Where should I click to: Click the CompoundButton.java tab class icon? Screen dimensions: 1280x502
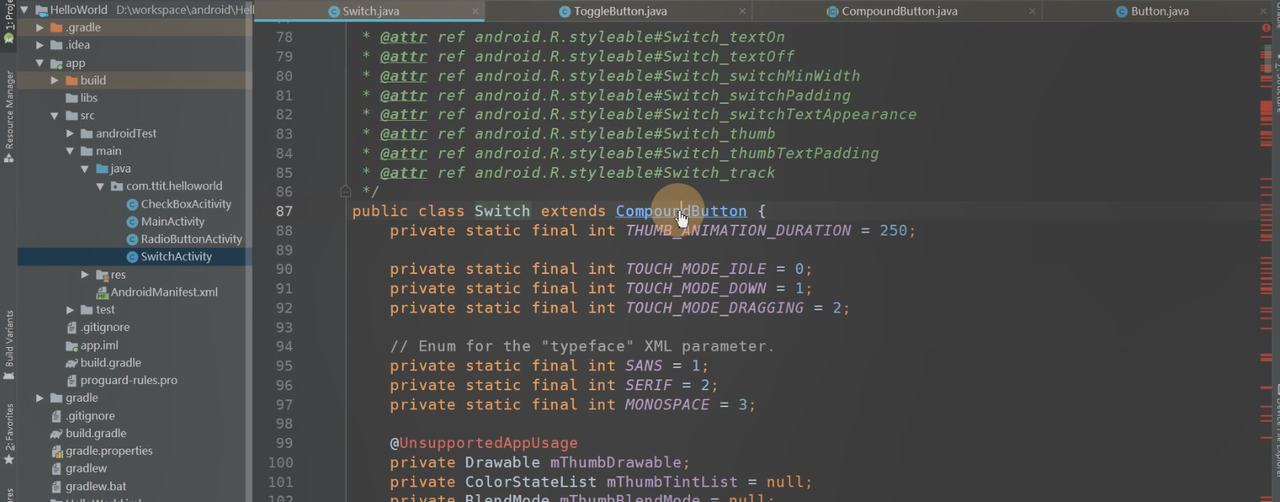pos(833,11)
